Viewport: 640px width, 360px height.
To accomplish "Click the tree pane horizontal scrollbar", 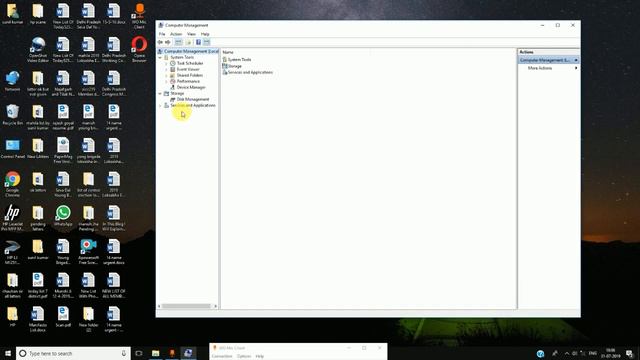I will click(x=186, y=306).
